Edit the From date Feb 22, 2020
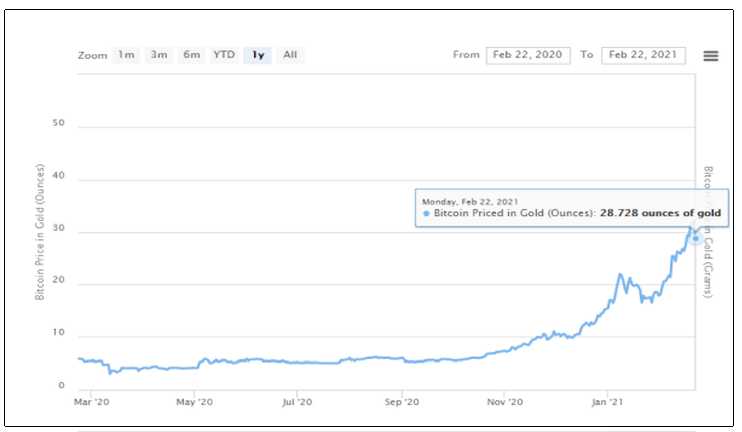This screenshot has height=432, width=742. [x=528, y=55]
